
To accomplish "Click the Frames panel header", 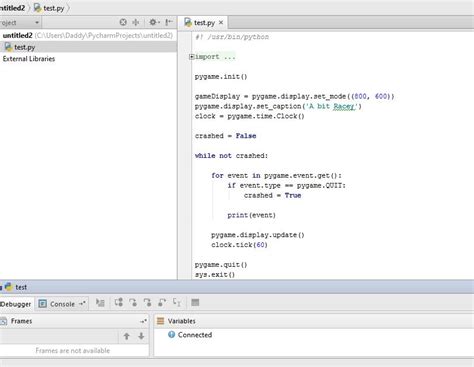I will click(x=74, y=321).
